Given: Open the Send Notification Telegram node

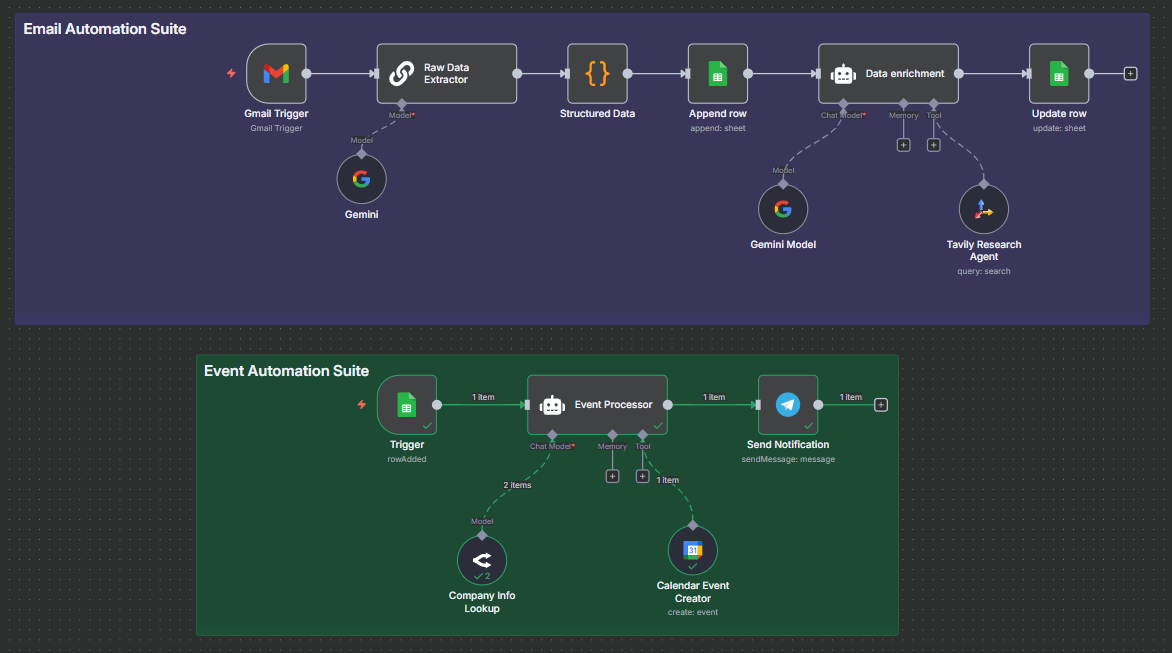Looking at the screenshot, I should point(787,405).
